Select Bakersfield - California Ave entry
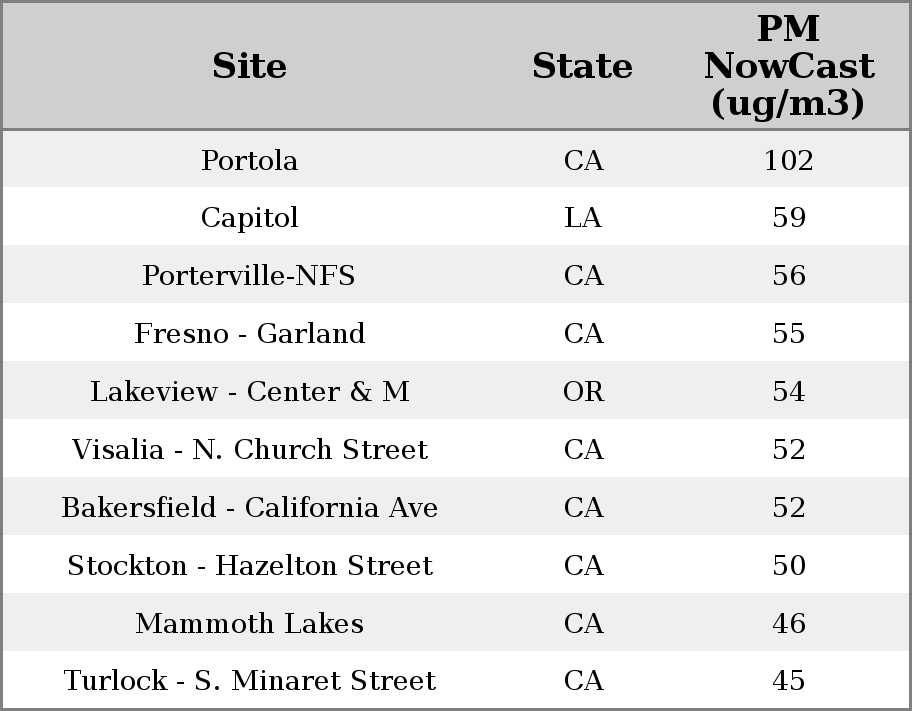 click(x=249, y=508)
